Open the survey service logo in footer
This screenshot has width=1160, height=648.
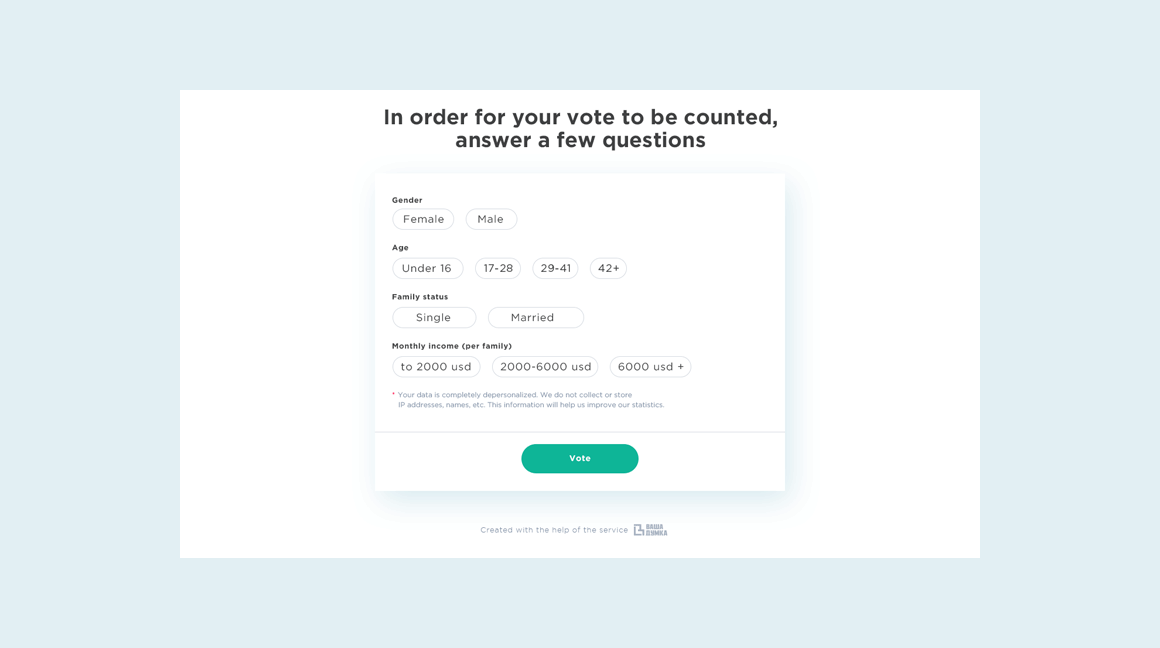click(650, 530)
